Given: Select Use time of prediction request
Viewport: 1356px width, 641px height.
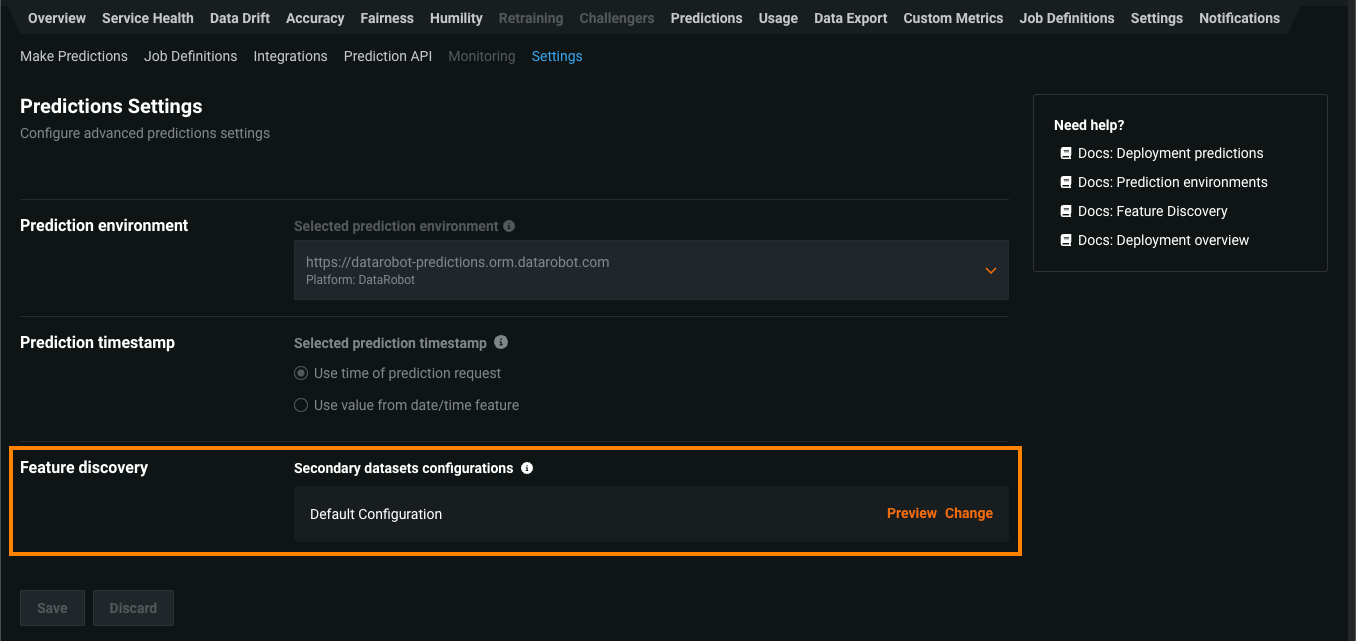Looking at the screenshot, I should pyautogui.click(x=301, y=373).
